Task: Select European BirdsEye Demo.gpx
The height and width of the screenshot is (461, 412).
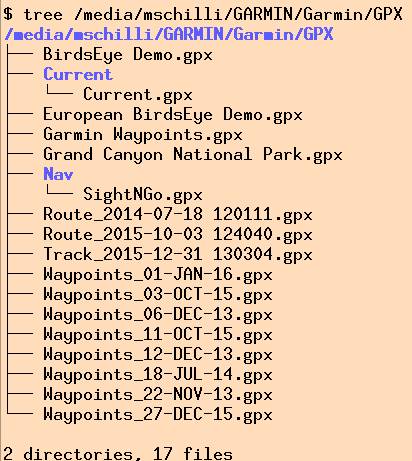Action: 173,115
